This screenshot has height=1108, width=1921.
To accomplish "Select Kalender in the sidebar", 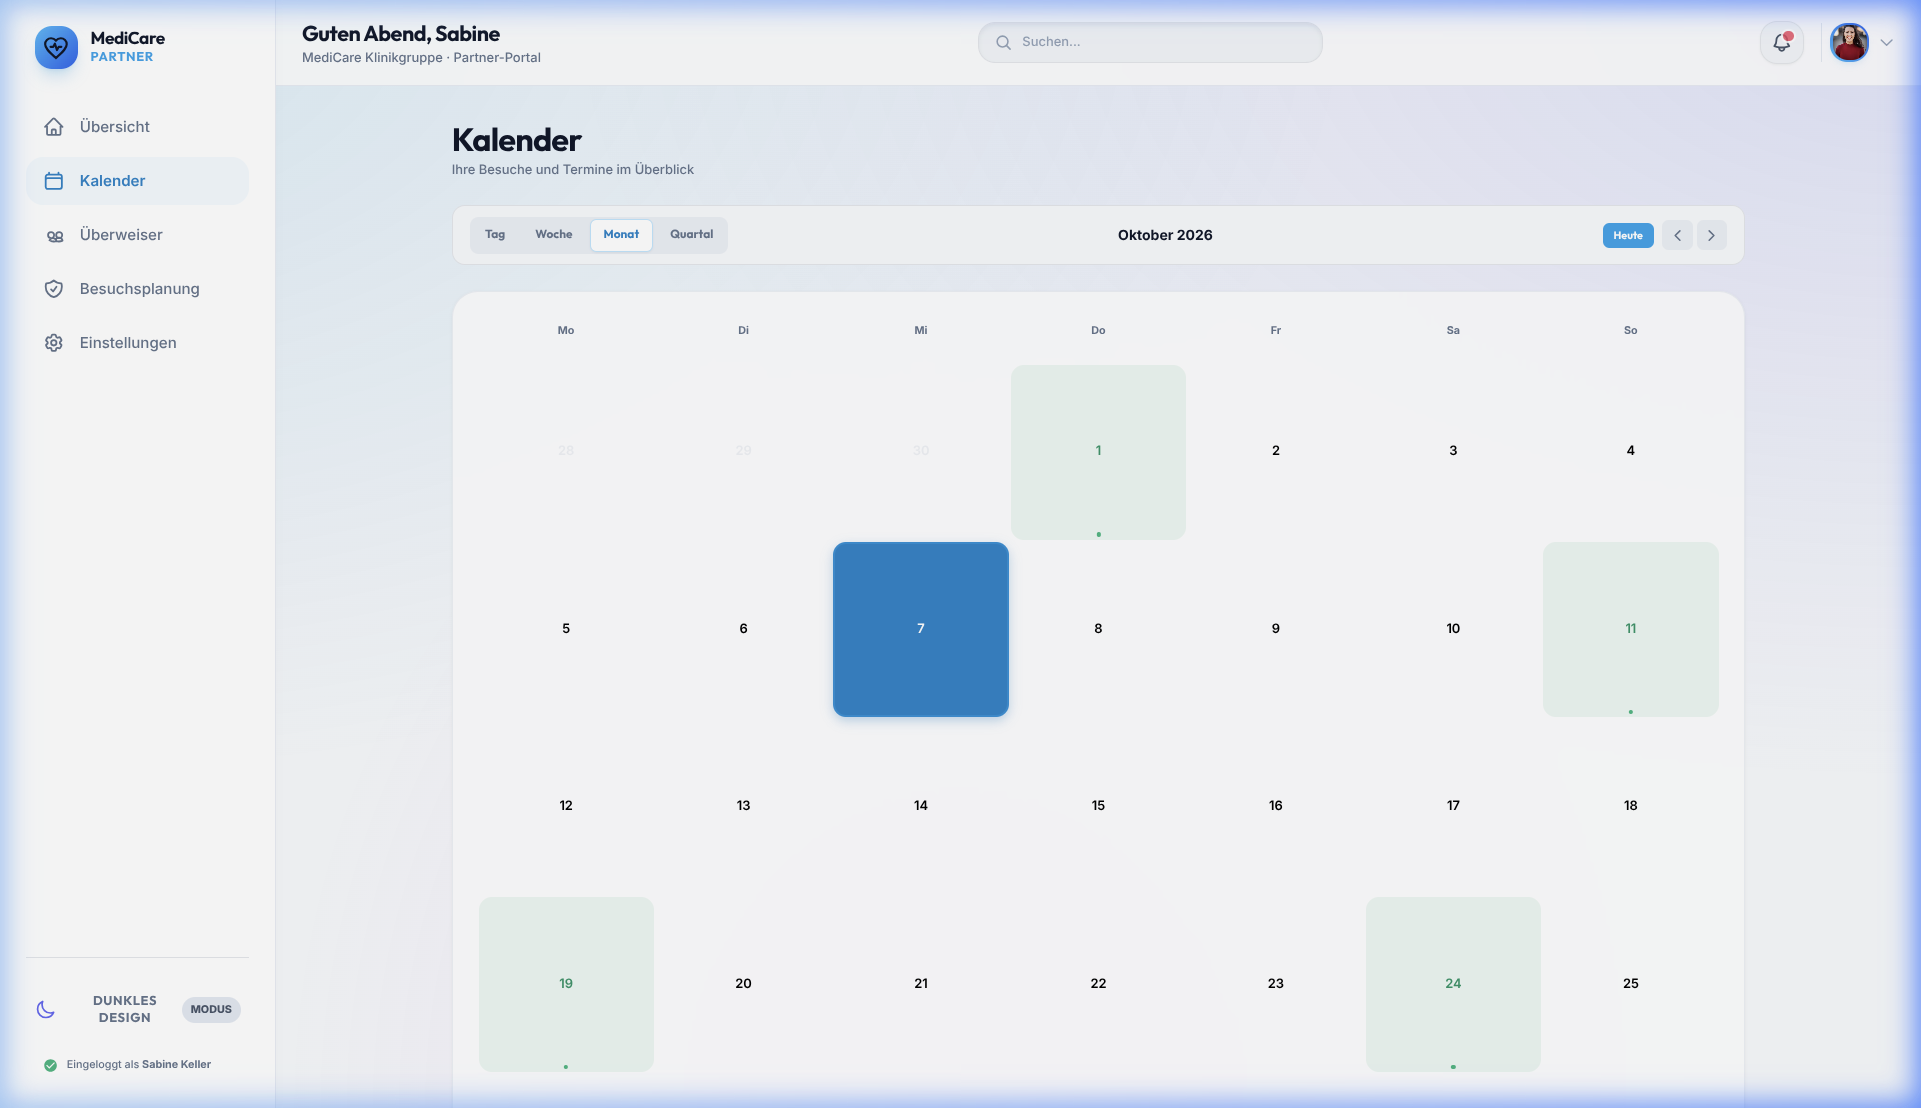I will (137, 181).
